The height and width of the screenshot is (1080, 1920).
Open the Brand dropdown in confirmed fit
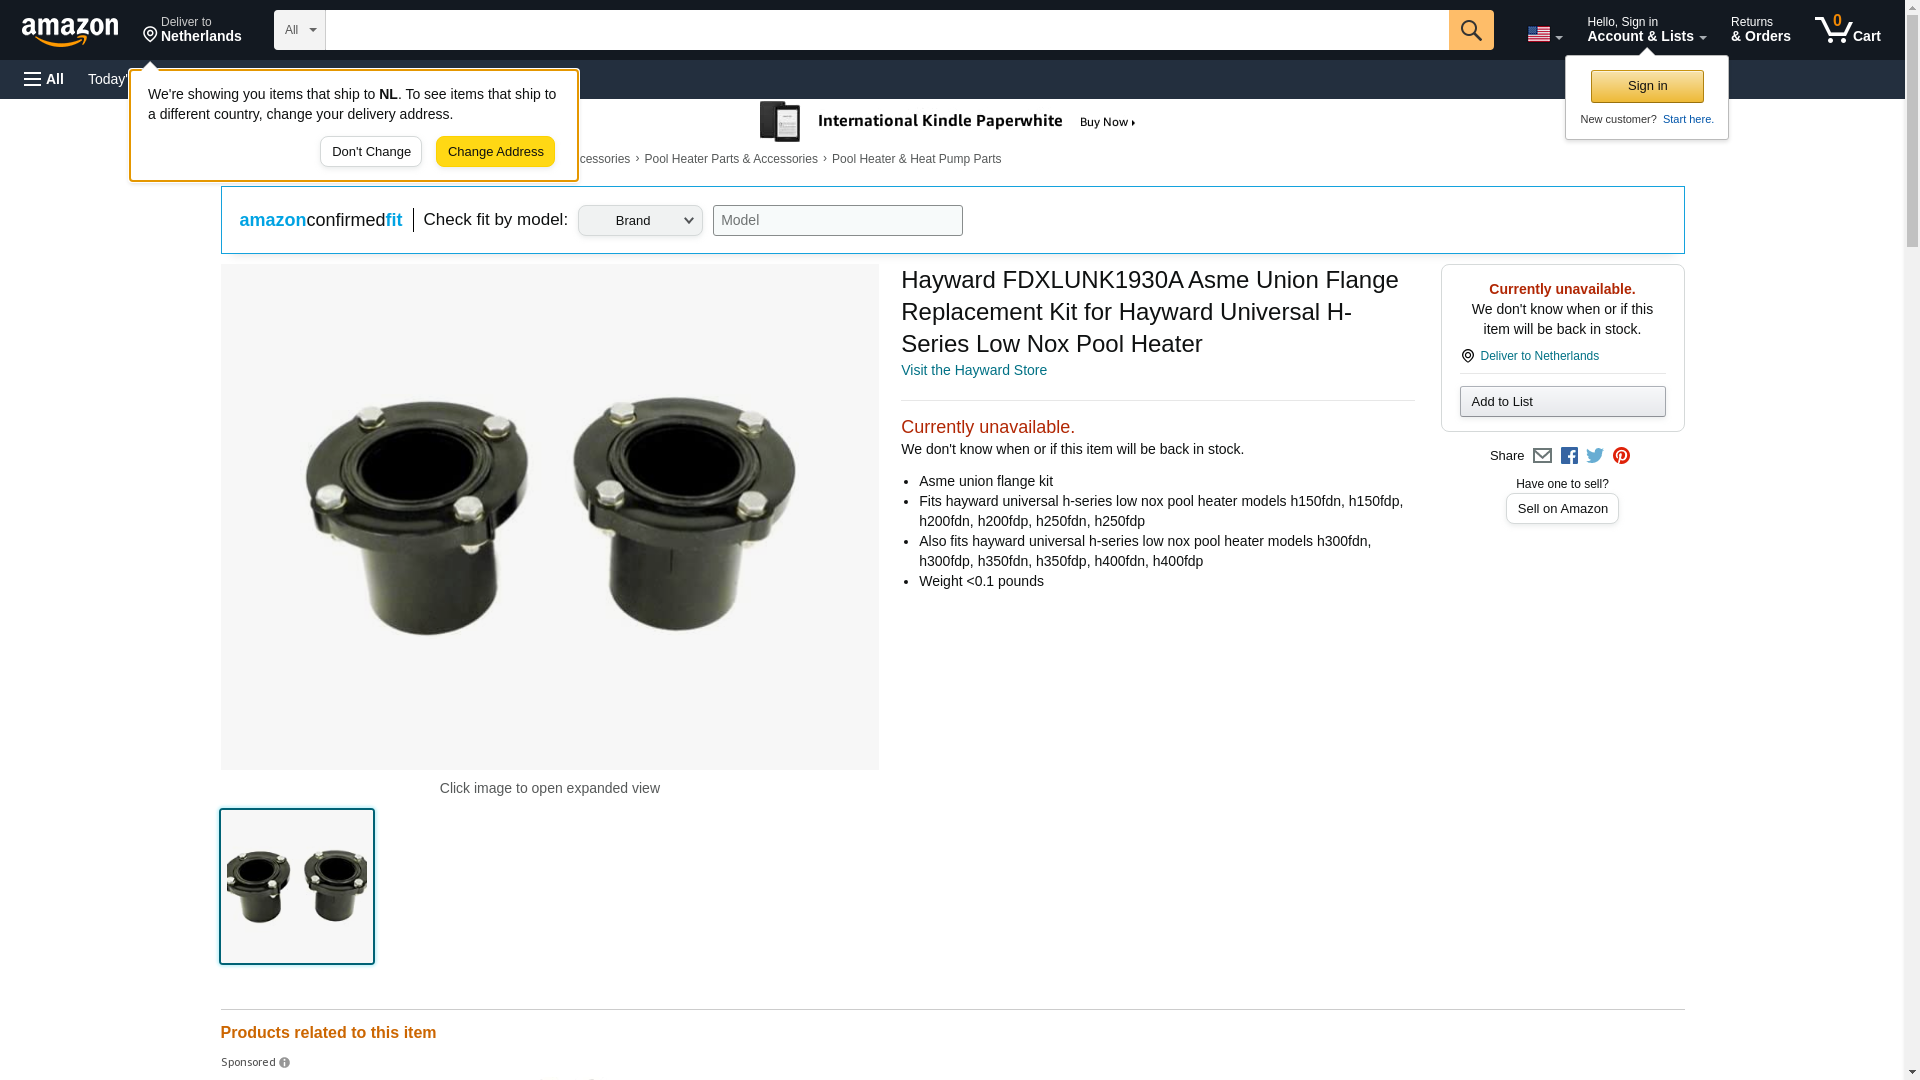(640, 221)
